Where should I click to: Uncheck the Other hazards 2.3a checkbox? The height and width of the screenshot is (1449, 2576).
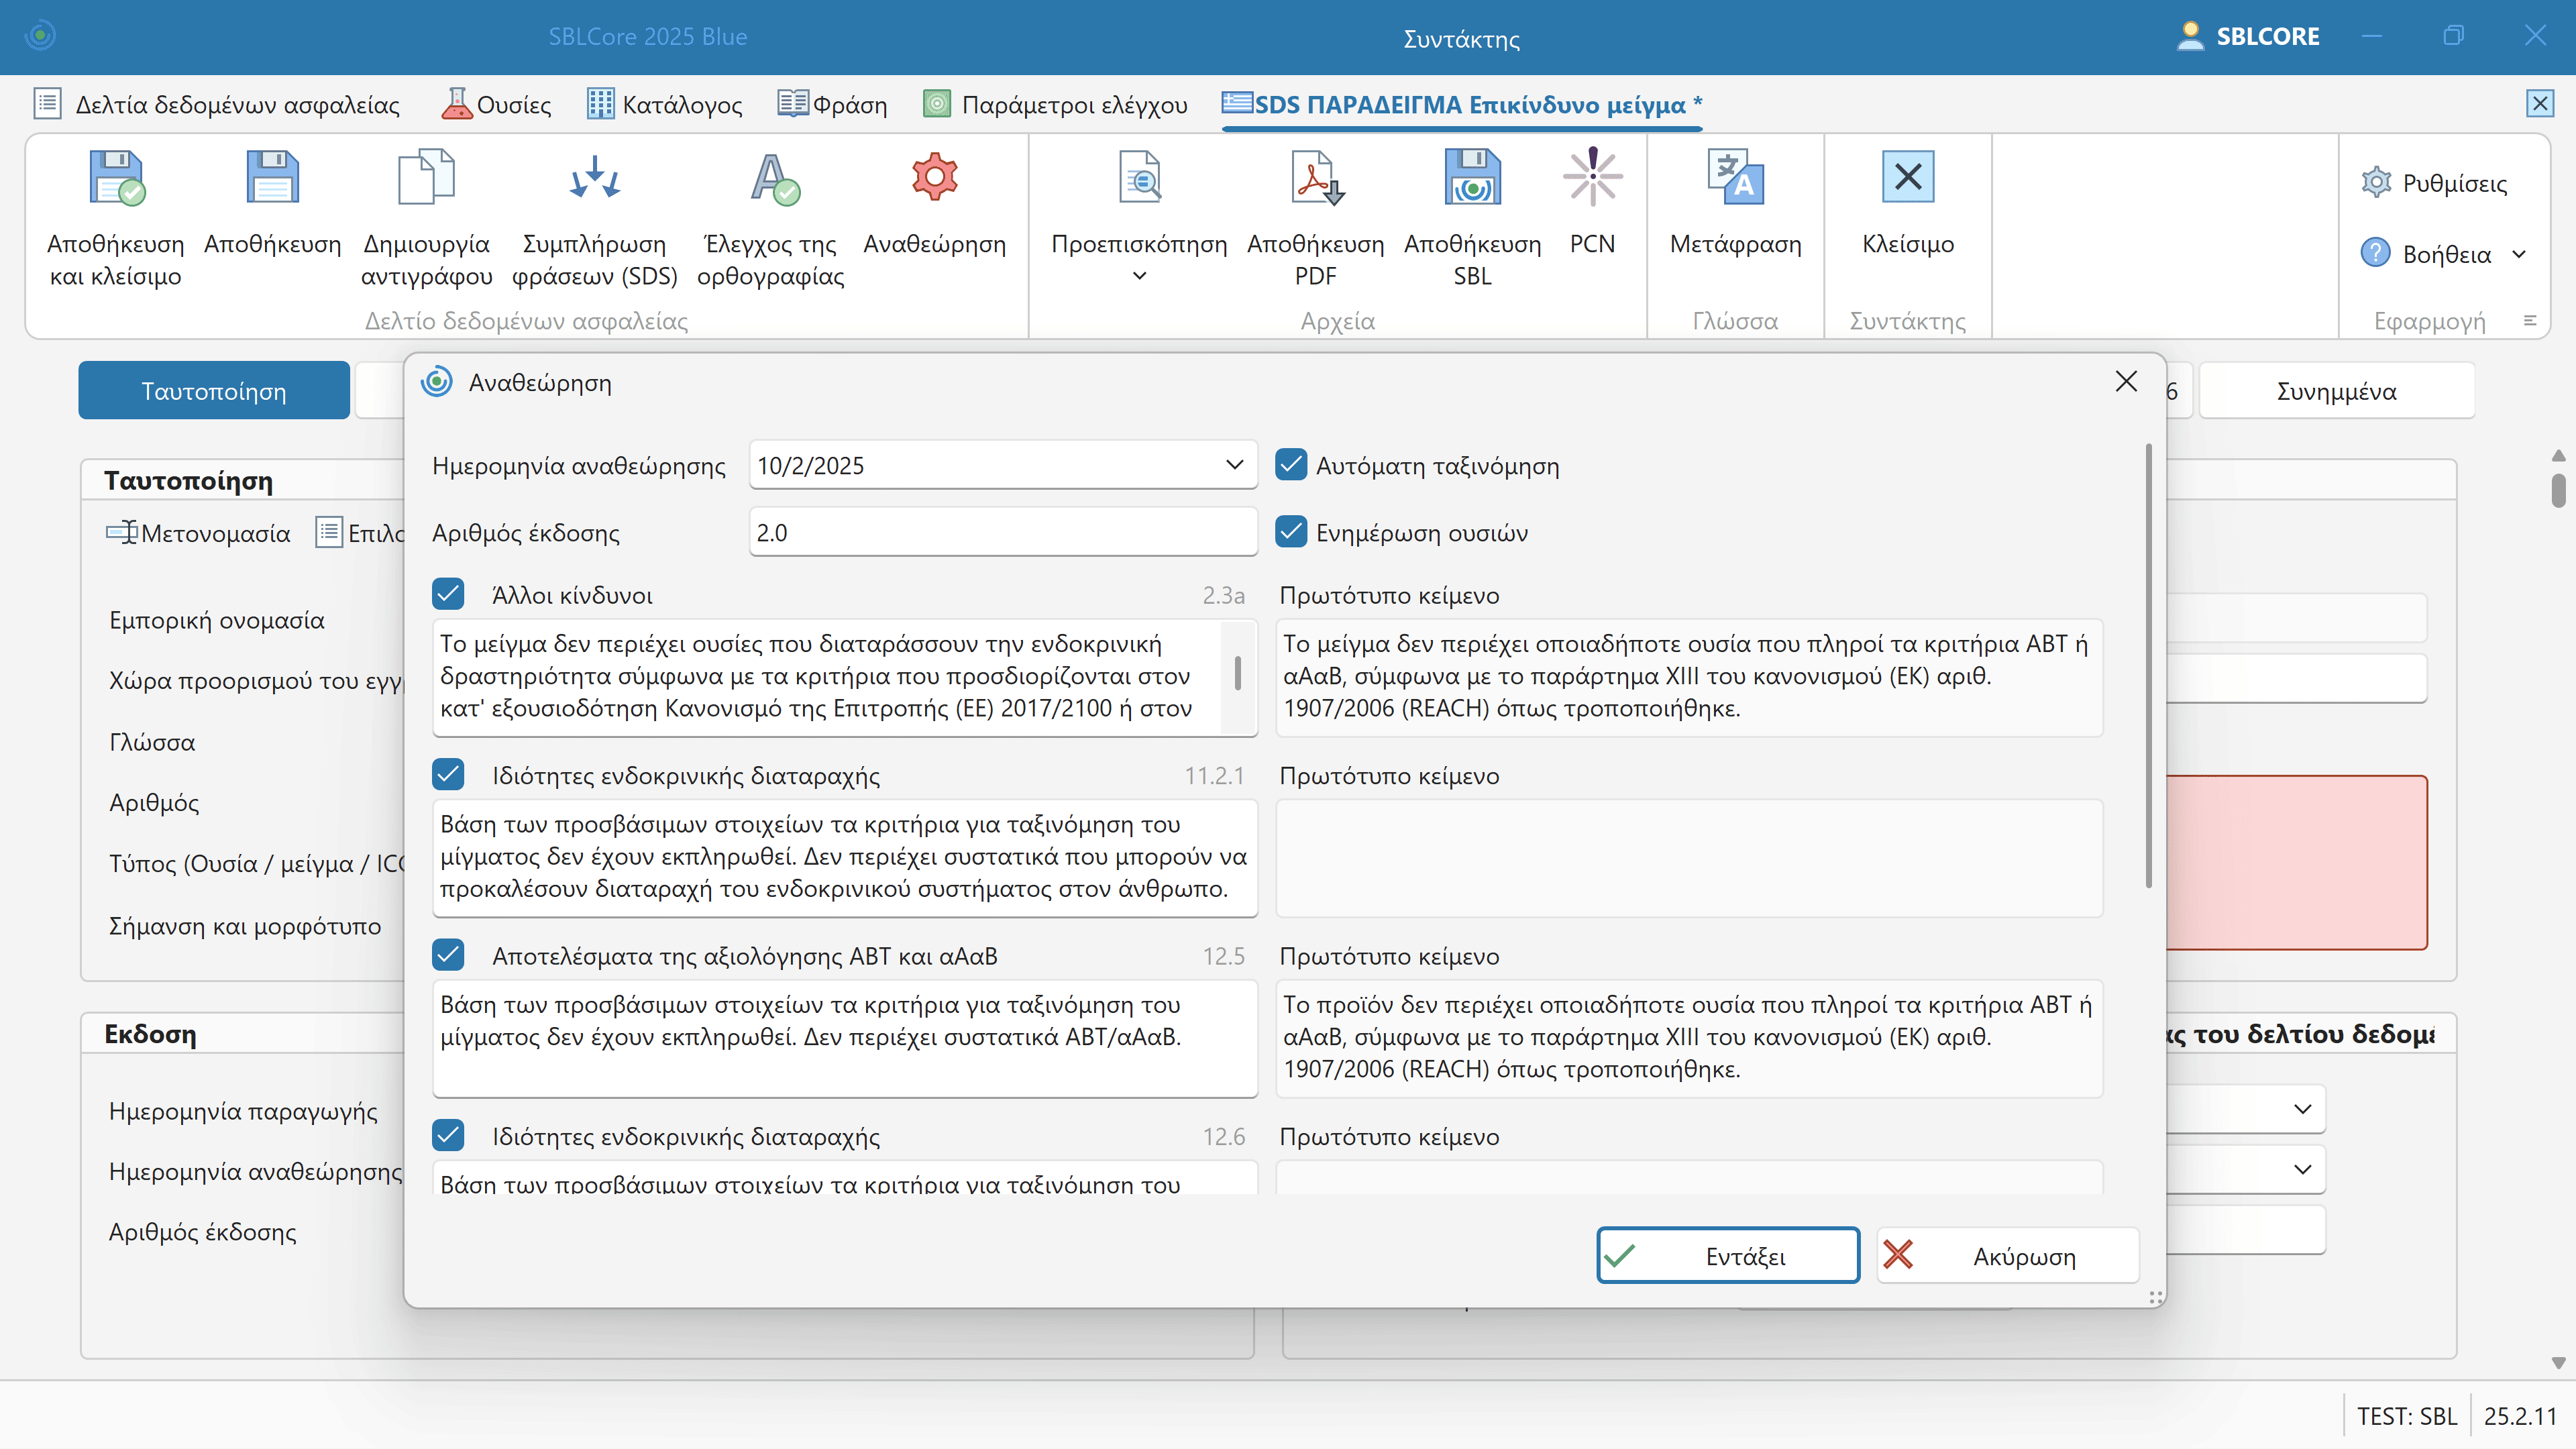tap(449, 594)
